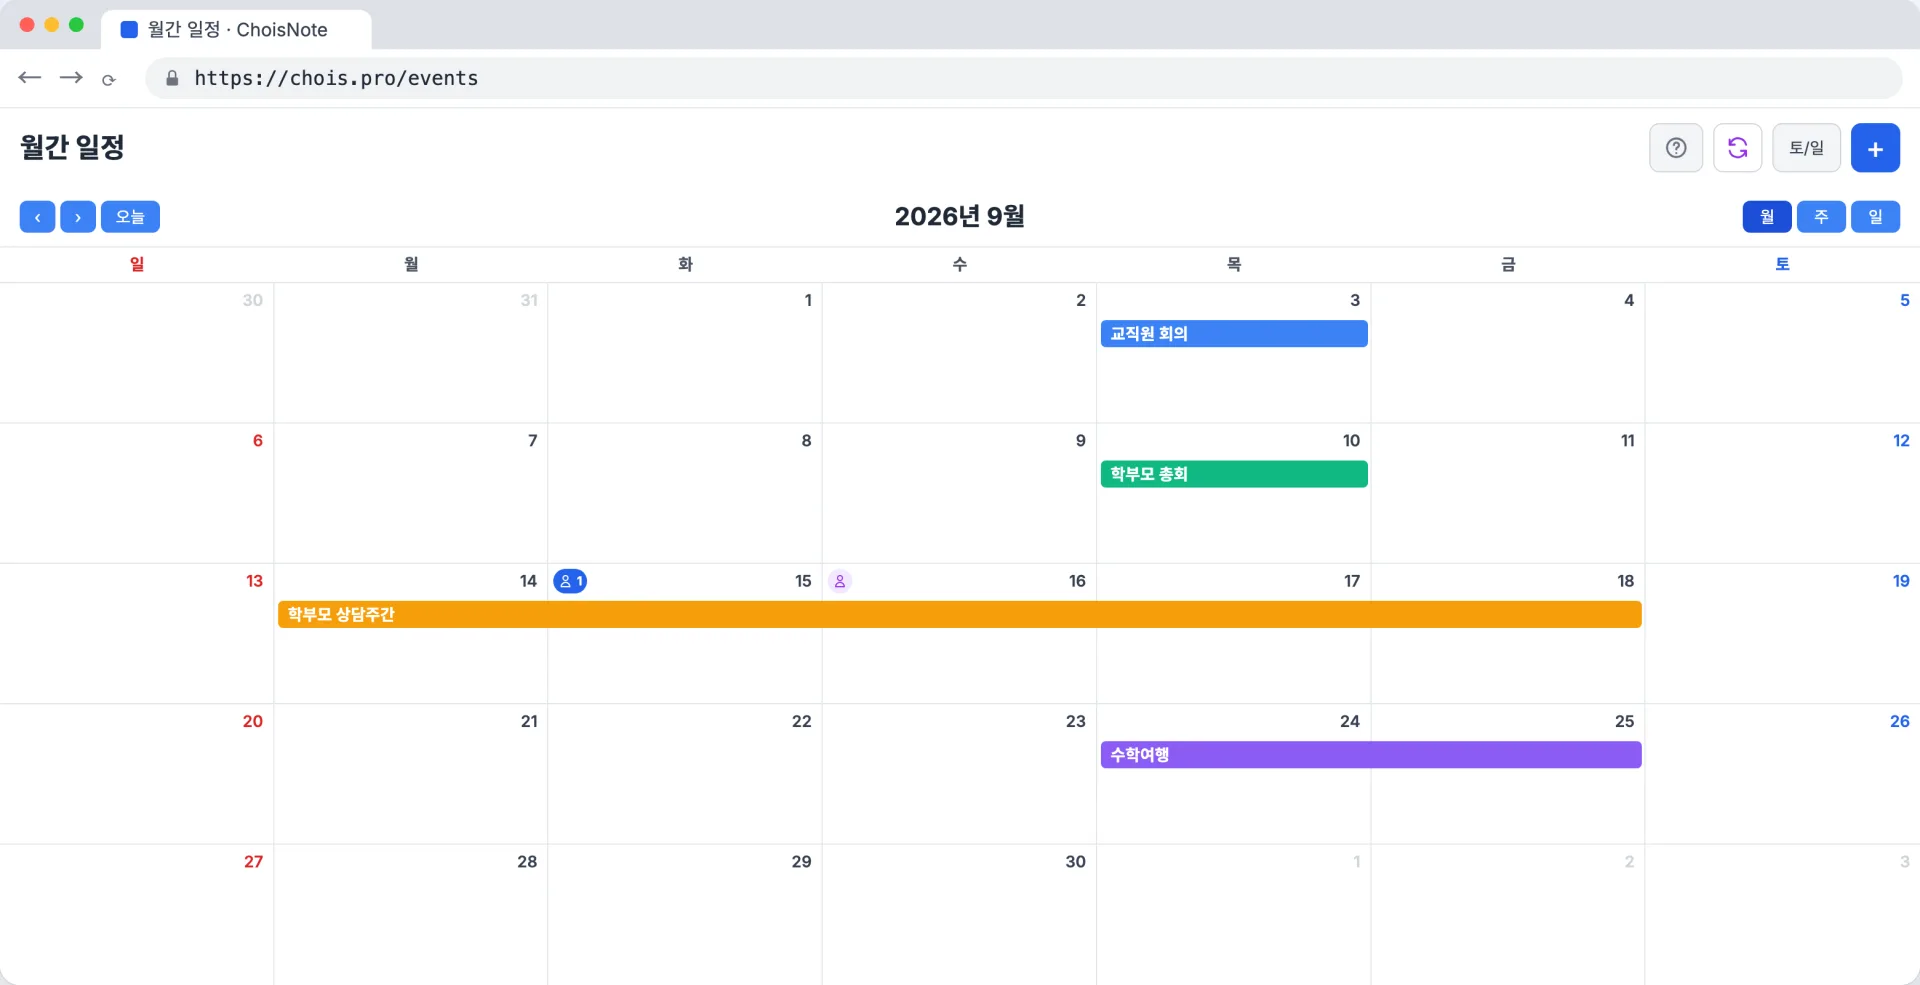Click the blue person badge on the 15th
Screen dimensions: 1920x985
coord(570,581)
